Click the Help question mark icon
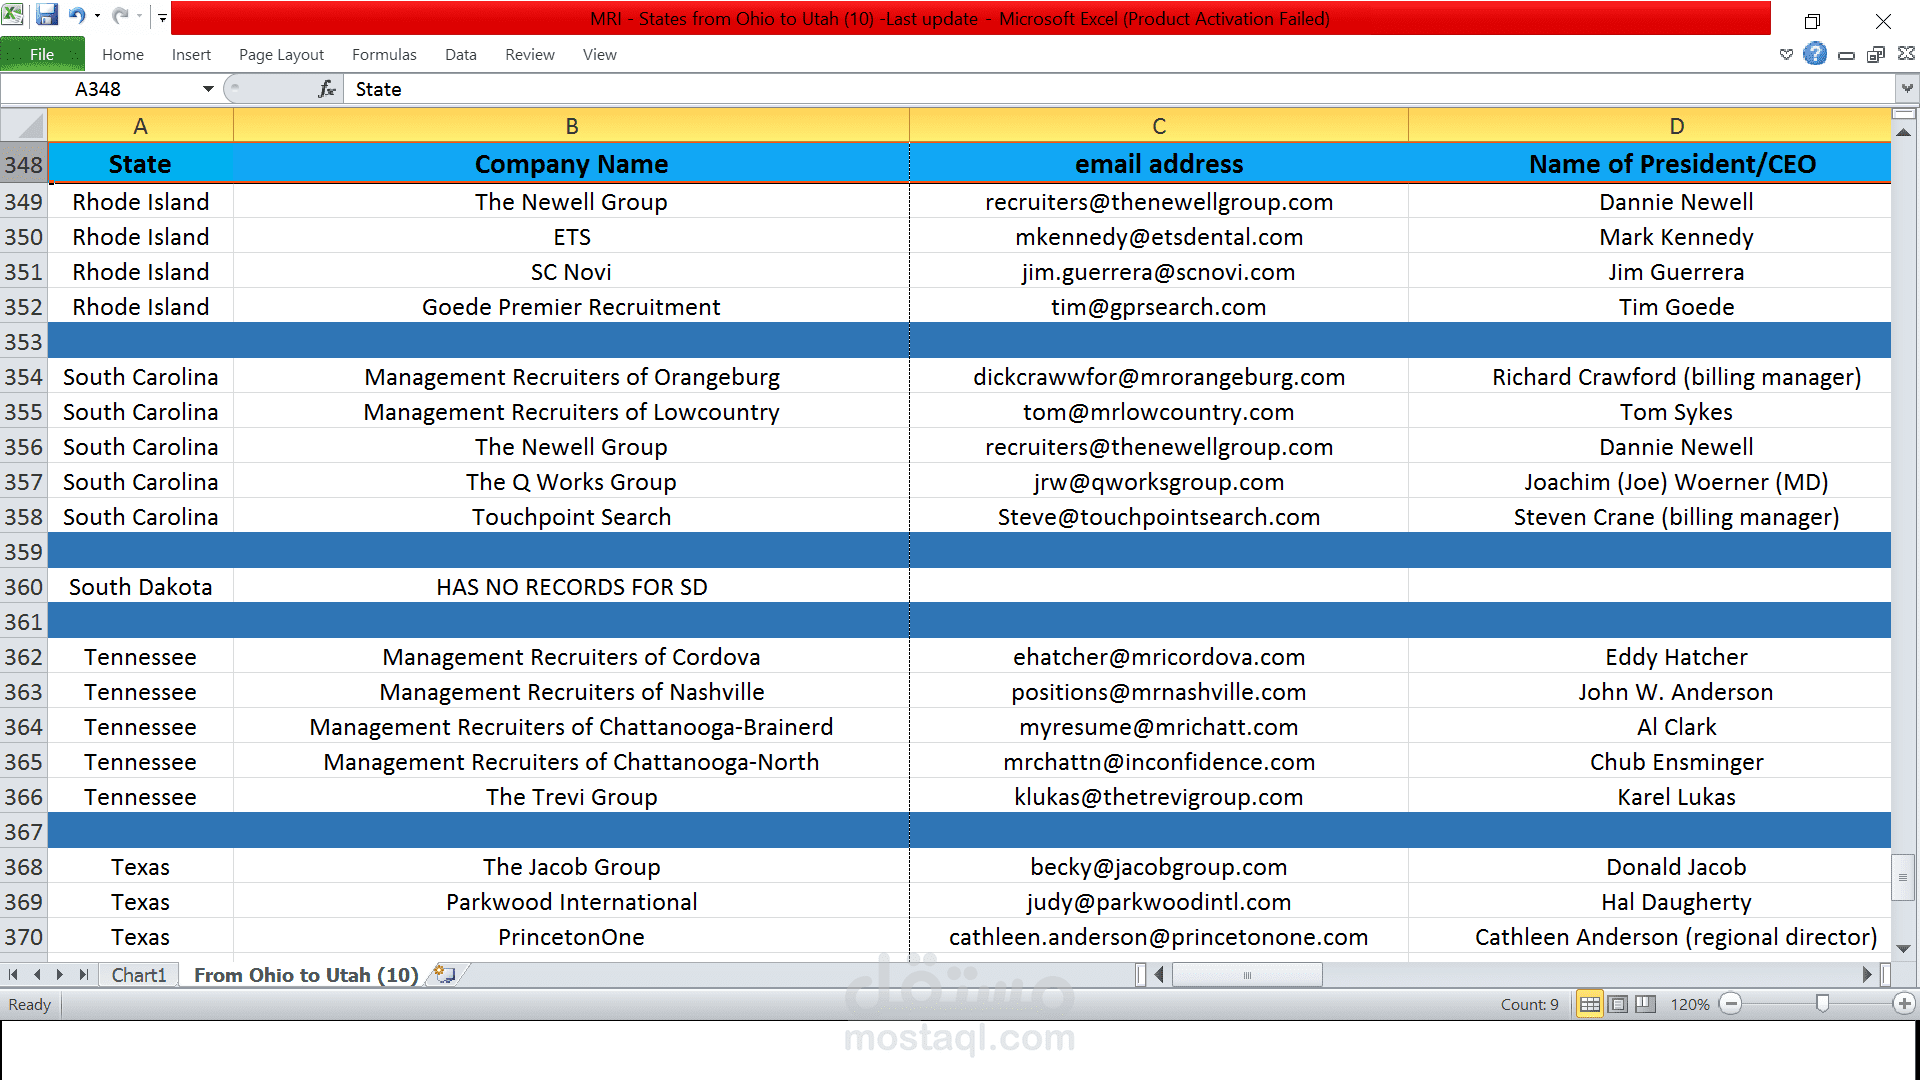 [1815, 54]
